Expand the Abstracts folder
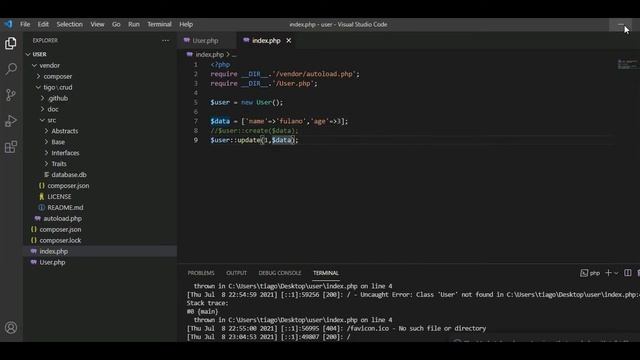The width and height of the screenshot is (640, 360). (46, 131)
